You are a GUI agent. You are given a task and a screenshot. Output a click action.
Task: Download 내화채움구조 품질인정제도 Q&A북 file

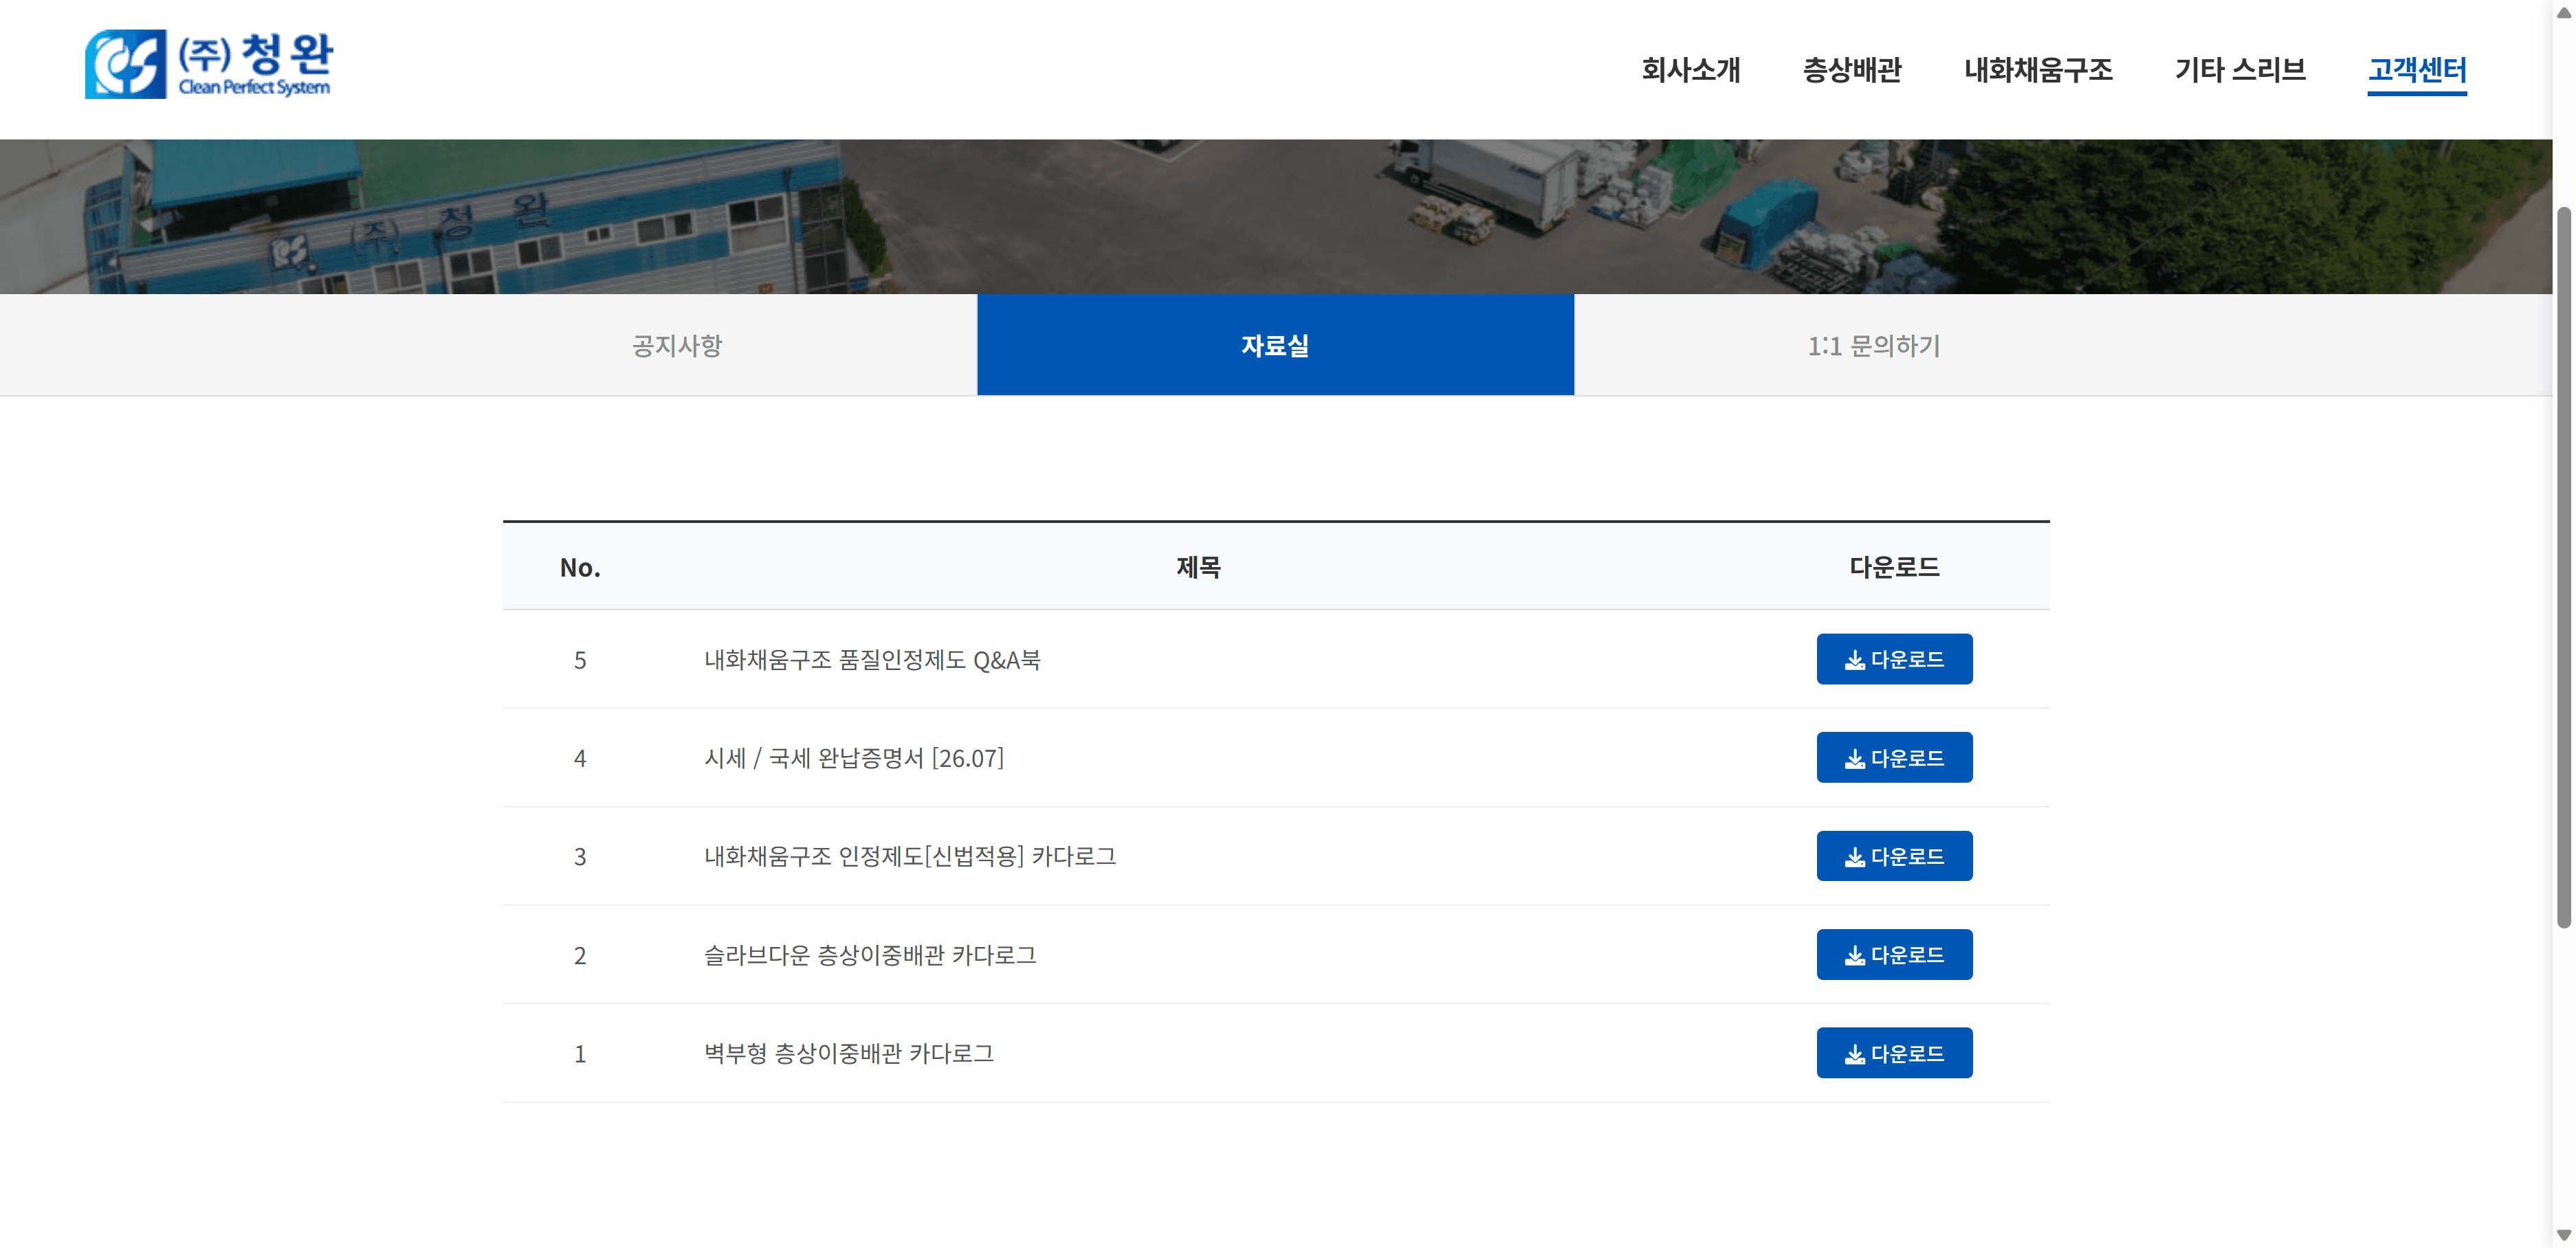1894,659
